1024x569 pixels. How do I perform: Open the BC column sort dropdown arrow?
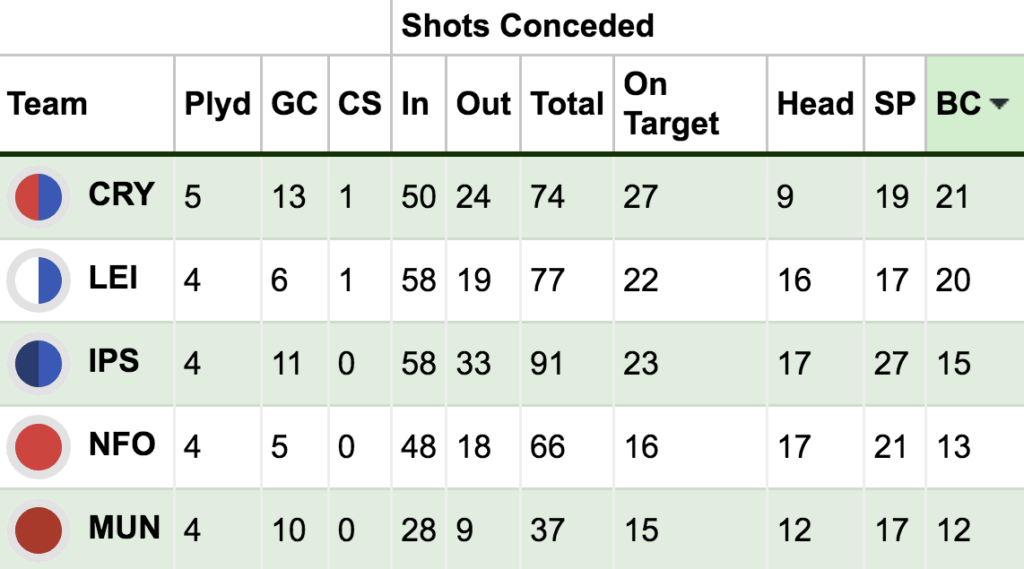pyautogui.click(x=999, y=103)
